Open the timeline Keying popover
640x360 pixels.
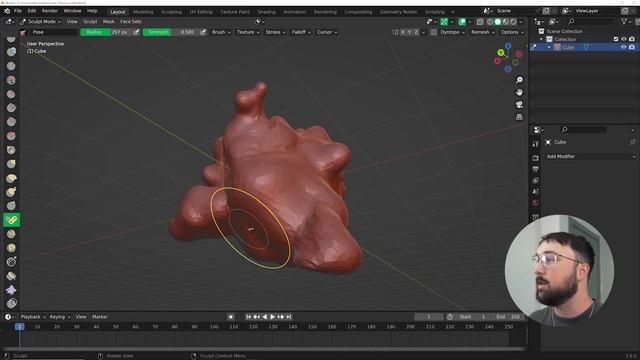(x=60, y=317)
